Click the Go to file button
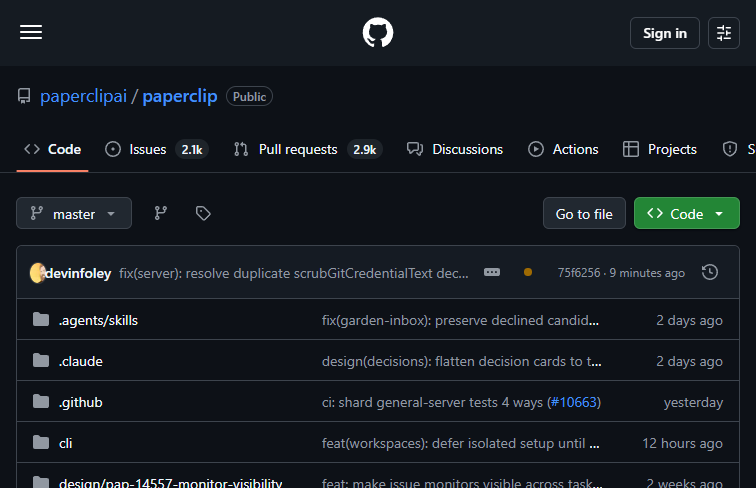Screen dimensions: 756x488 (584, 213)
